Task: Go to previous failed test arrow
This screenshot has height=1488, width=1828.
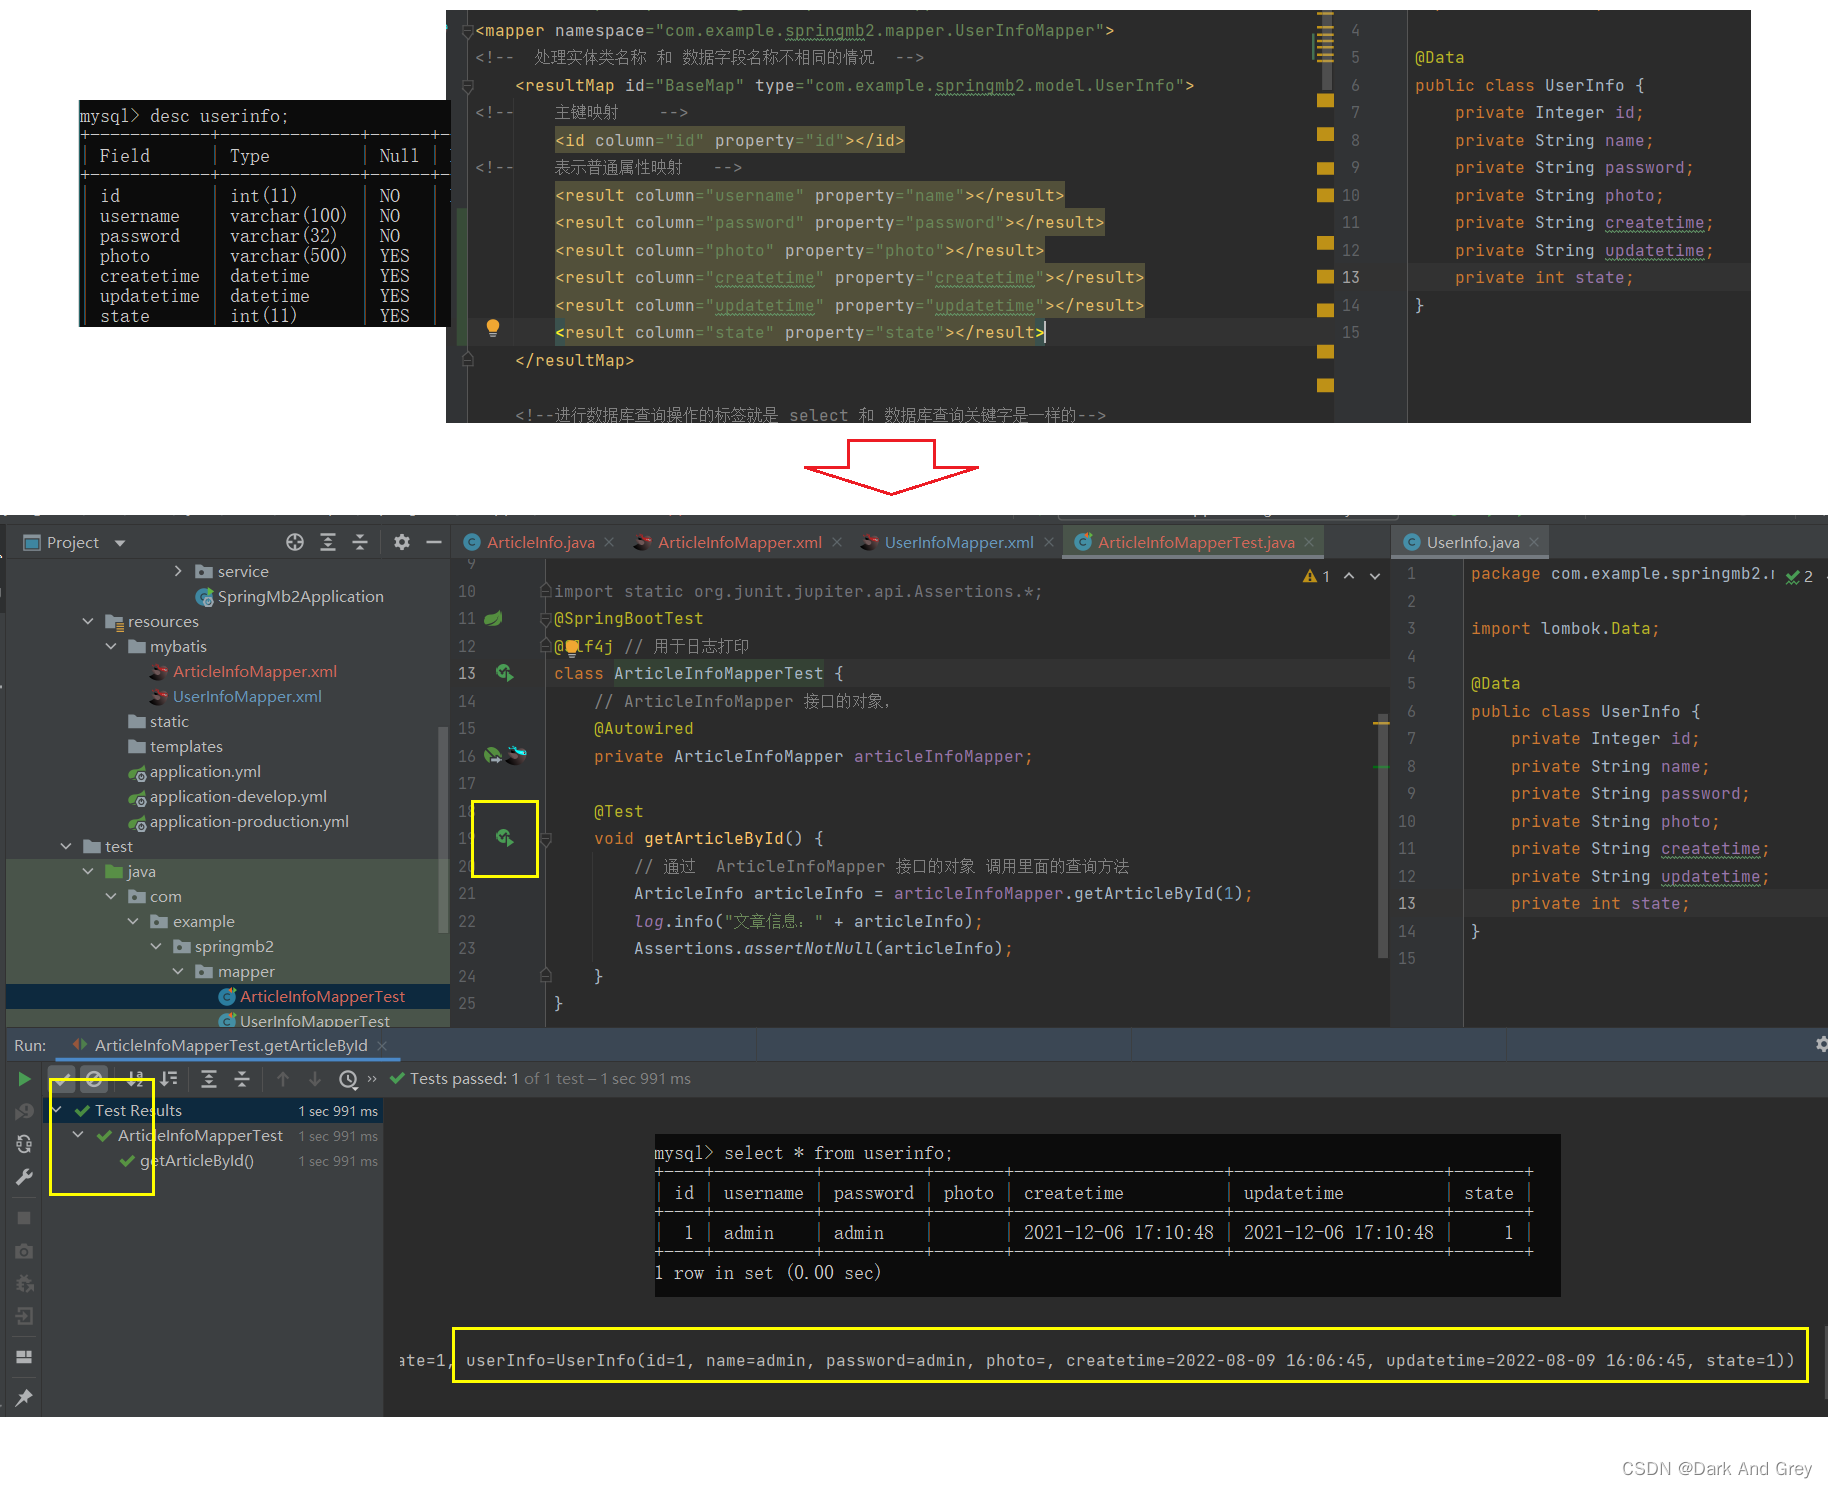Action: pos(283,1079)
